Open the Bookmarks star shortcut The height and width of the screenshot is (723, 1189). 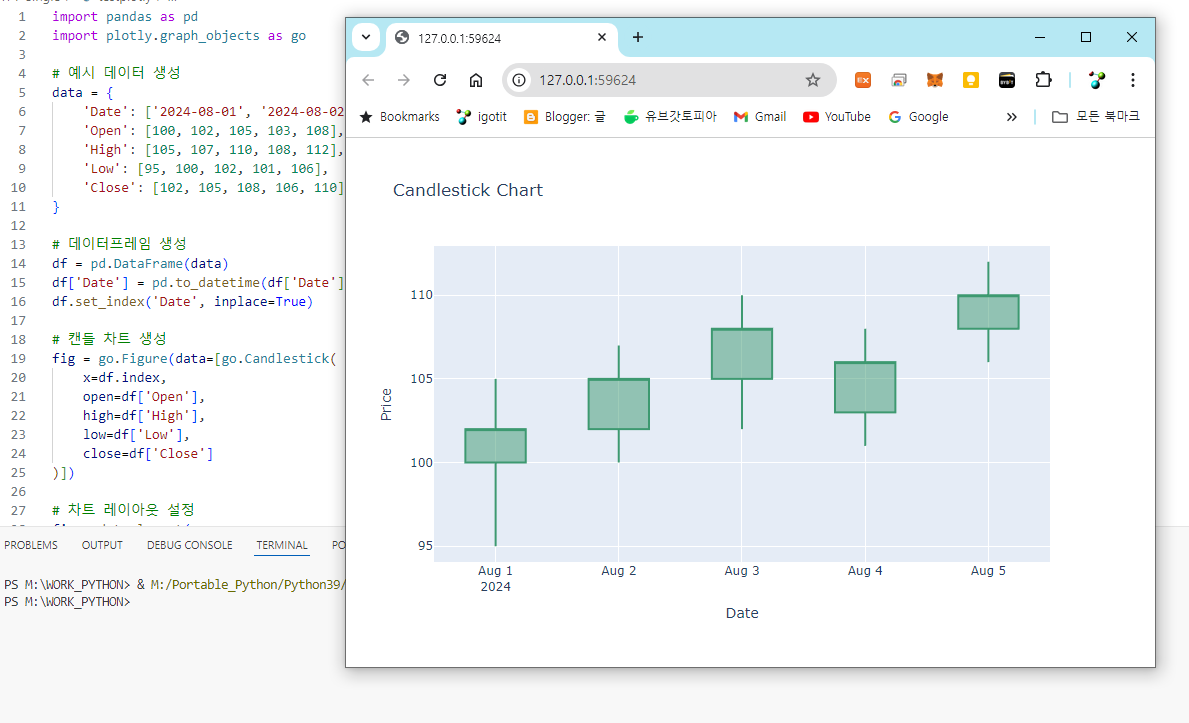(400, 117)
